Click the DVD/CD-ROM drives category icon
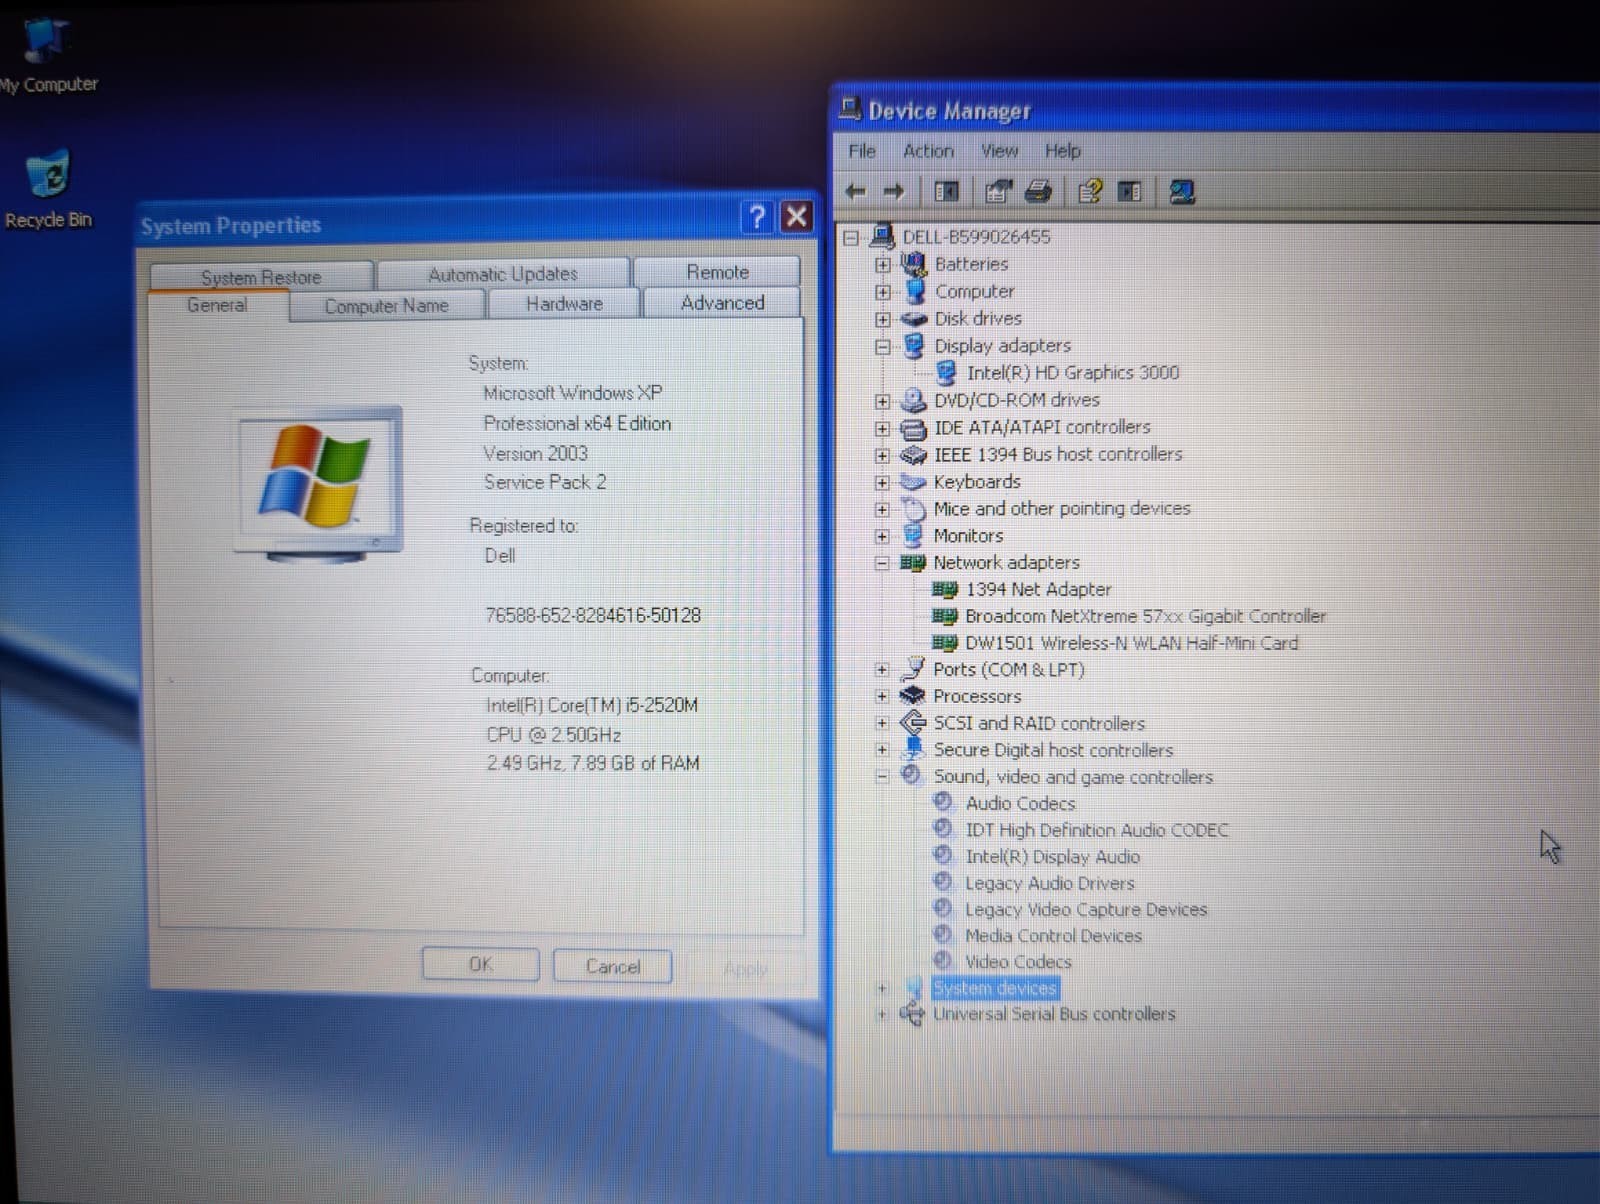 click(913, 400)
